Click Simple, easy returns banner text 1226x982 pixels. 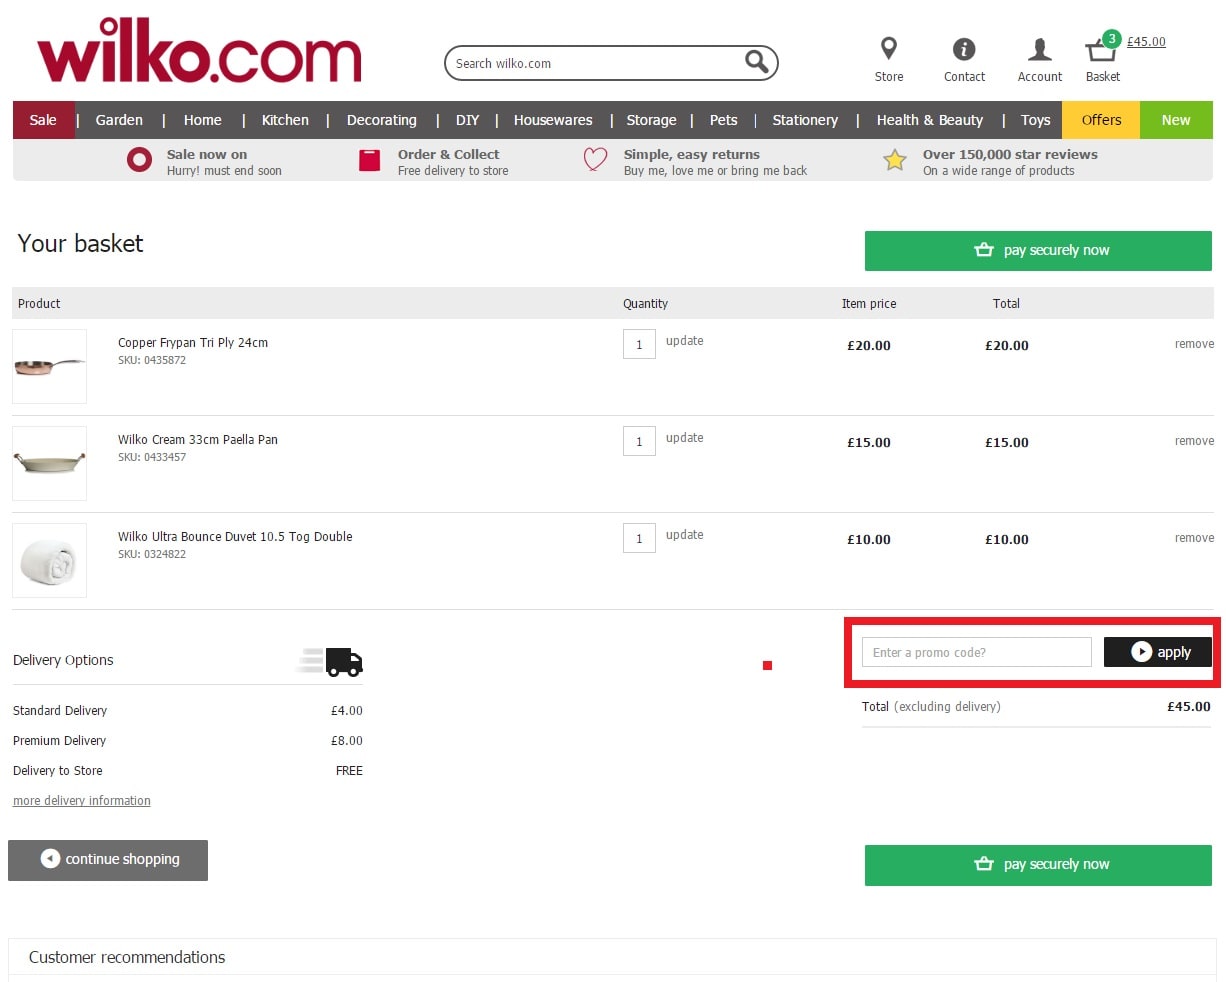coord(715,162)
